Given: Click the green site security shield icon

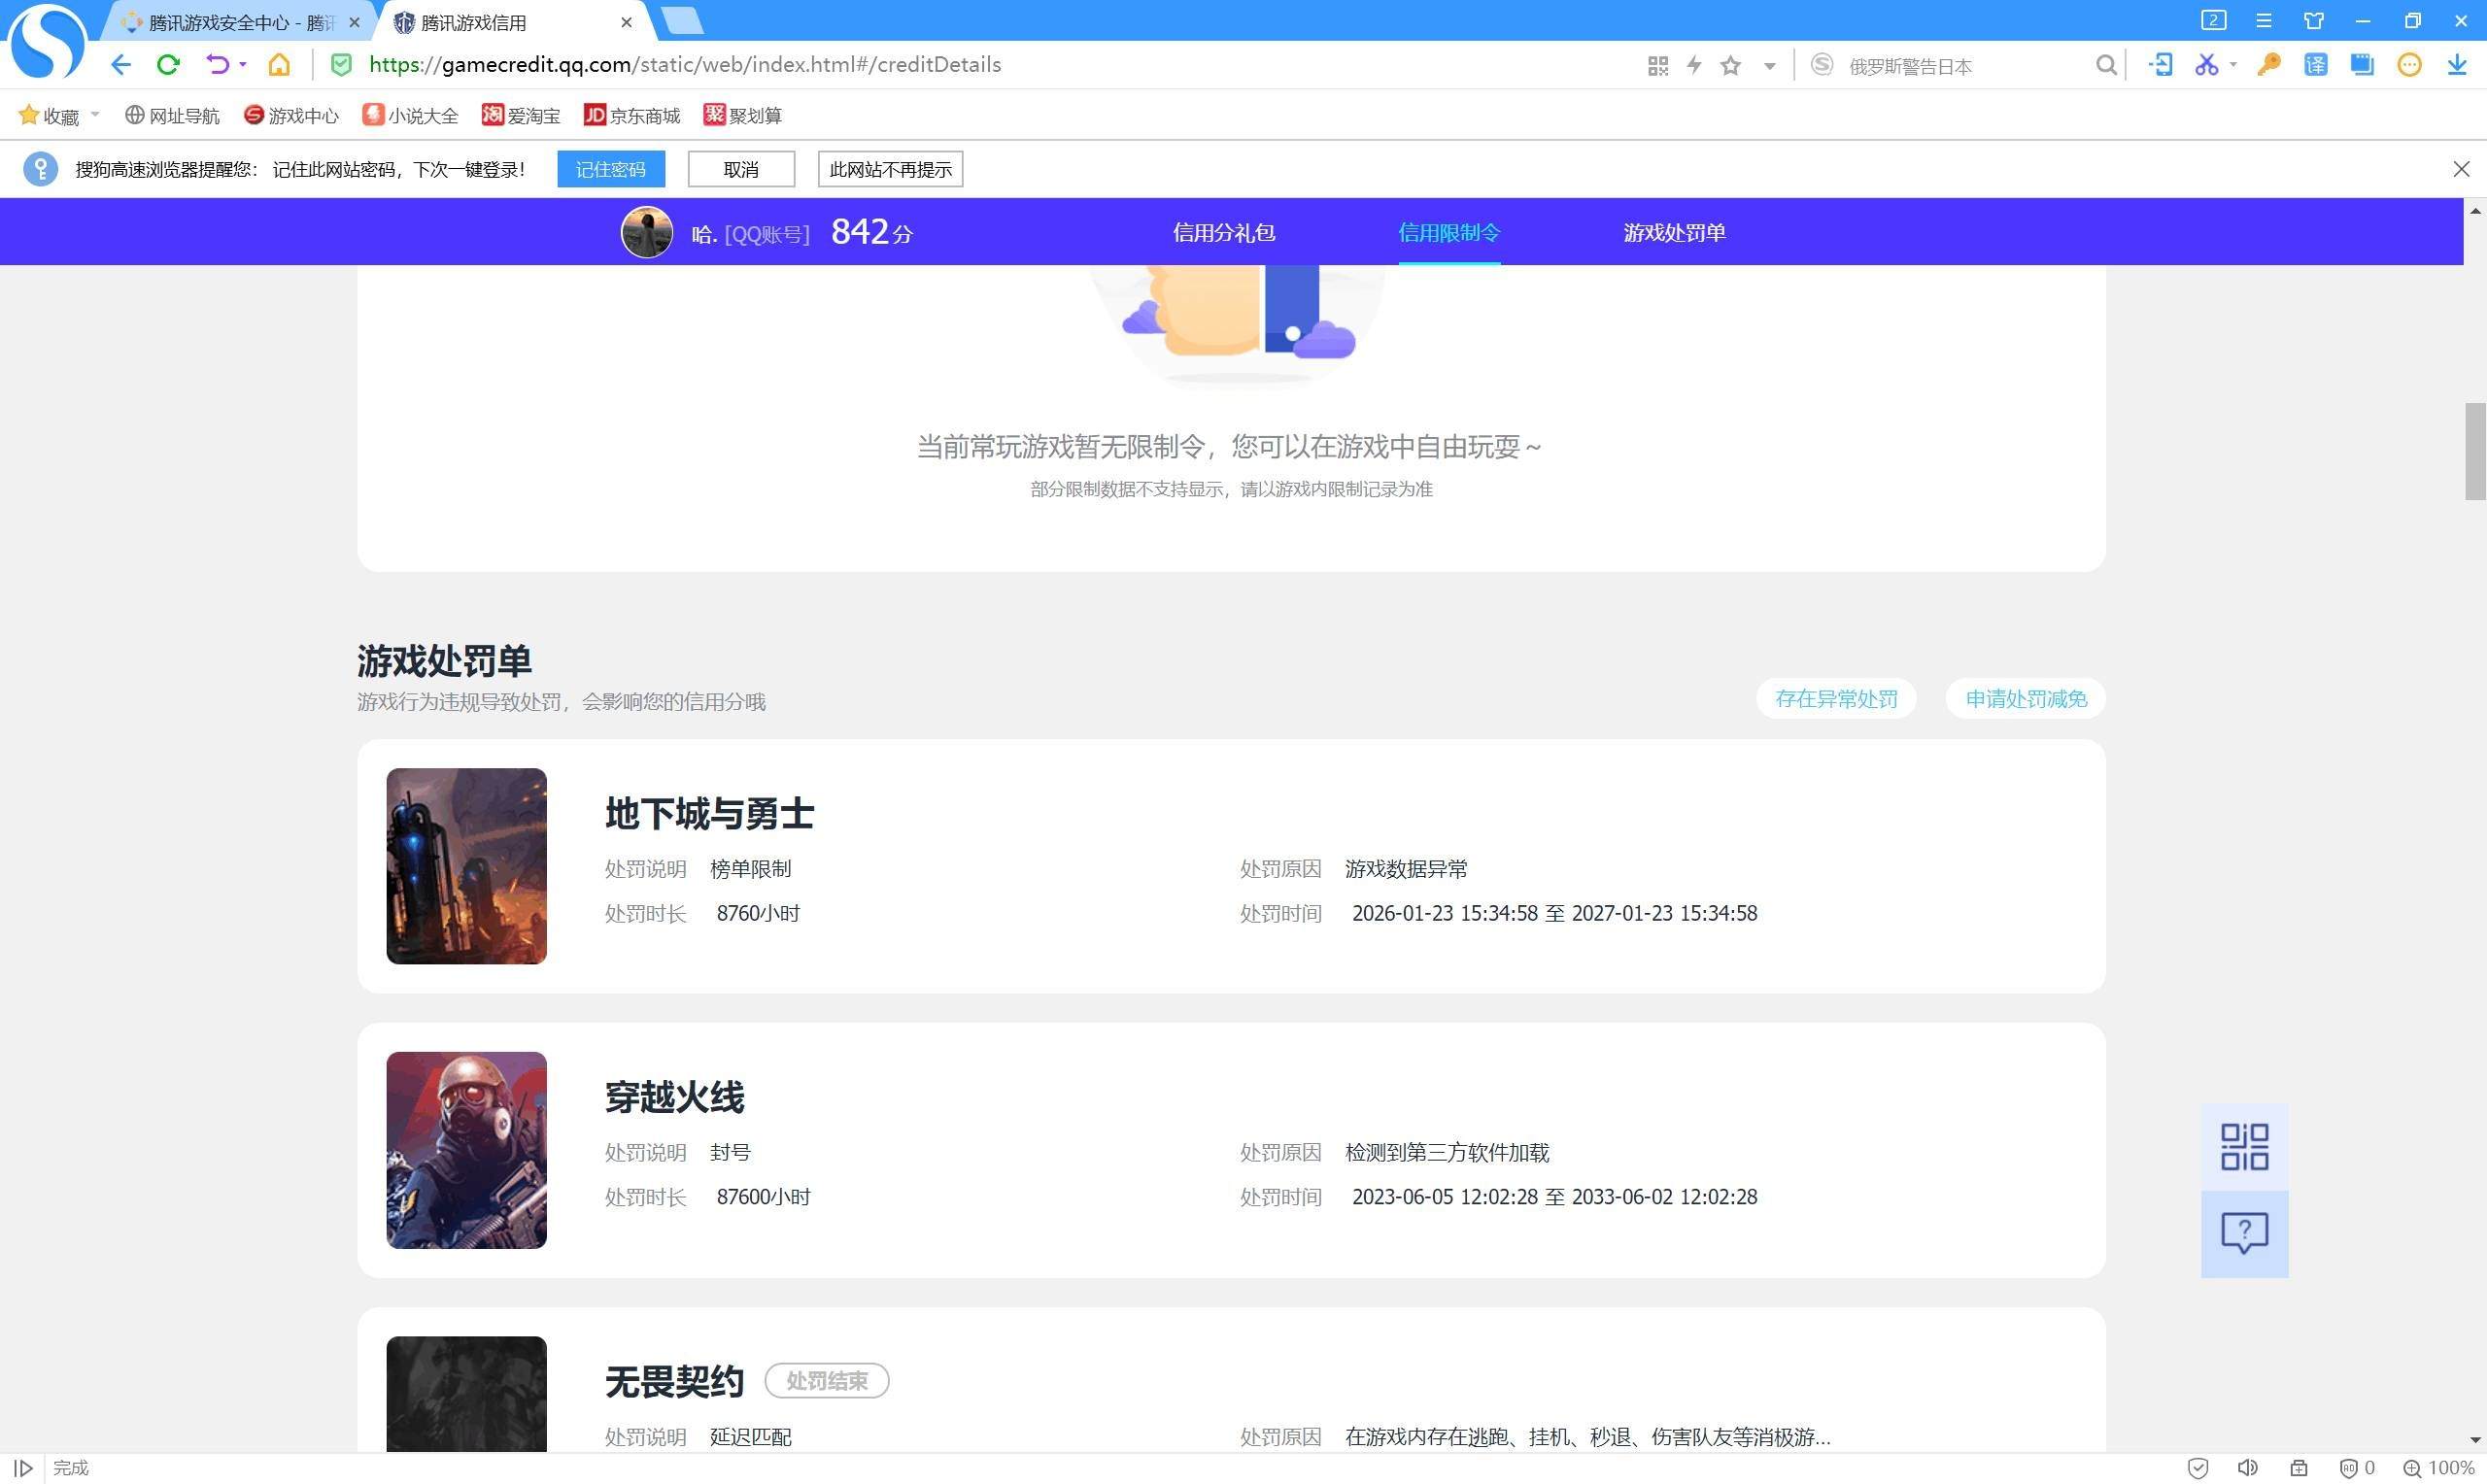Looking at the screenshot, I should coord(341,65).
